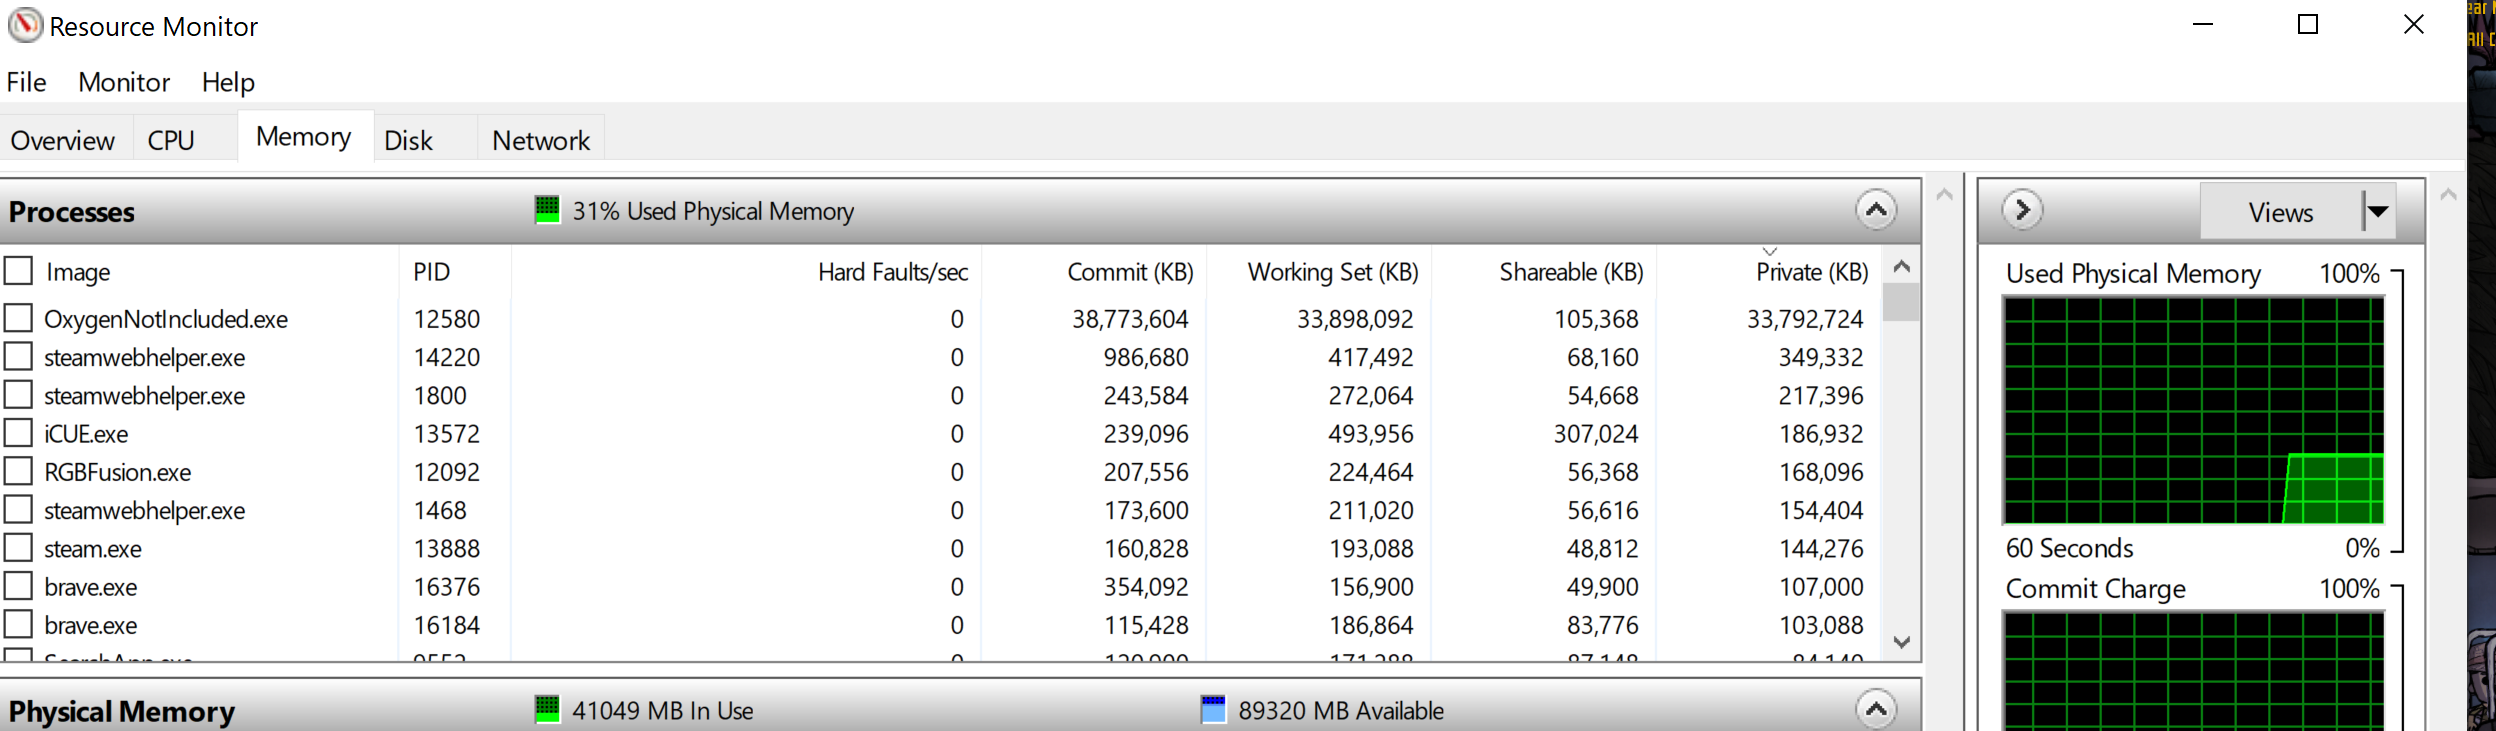Open the Help menu
This screenshot has width=2496, height=731.
click(x=228, y=82)
